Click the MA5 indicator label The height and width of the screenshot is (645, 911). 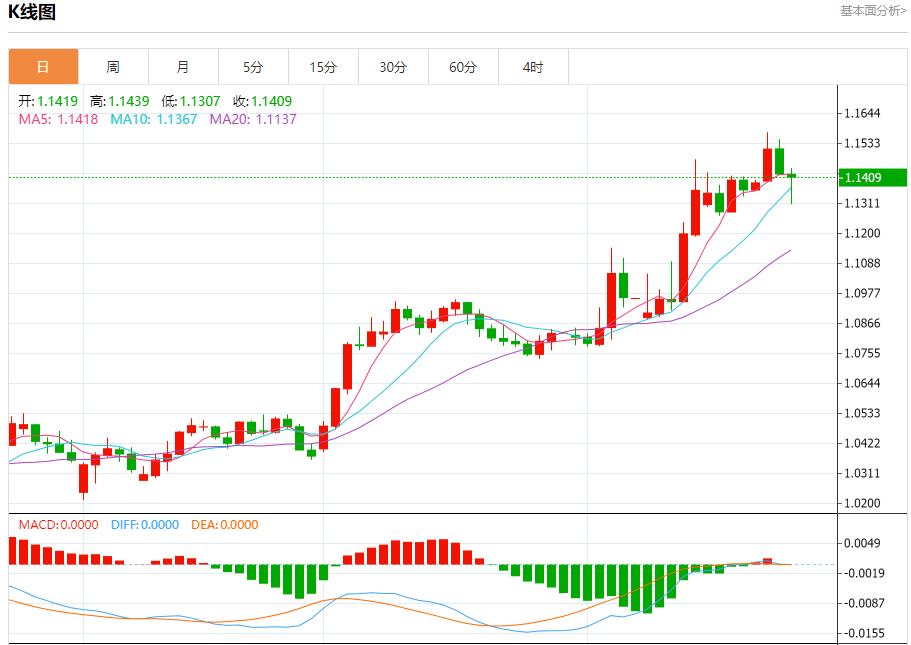point(58,119)
